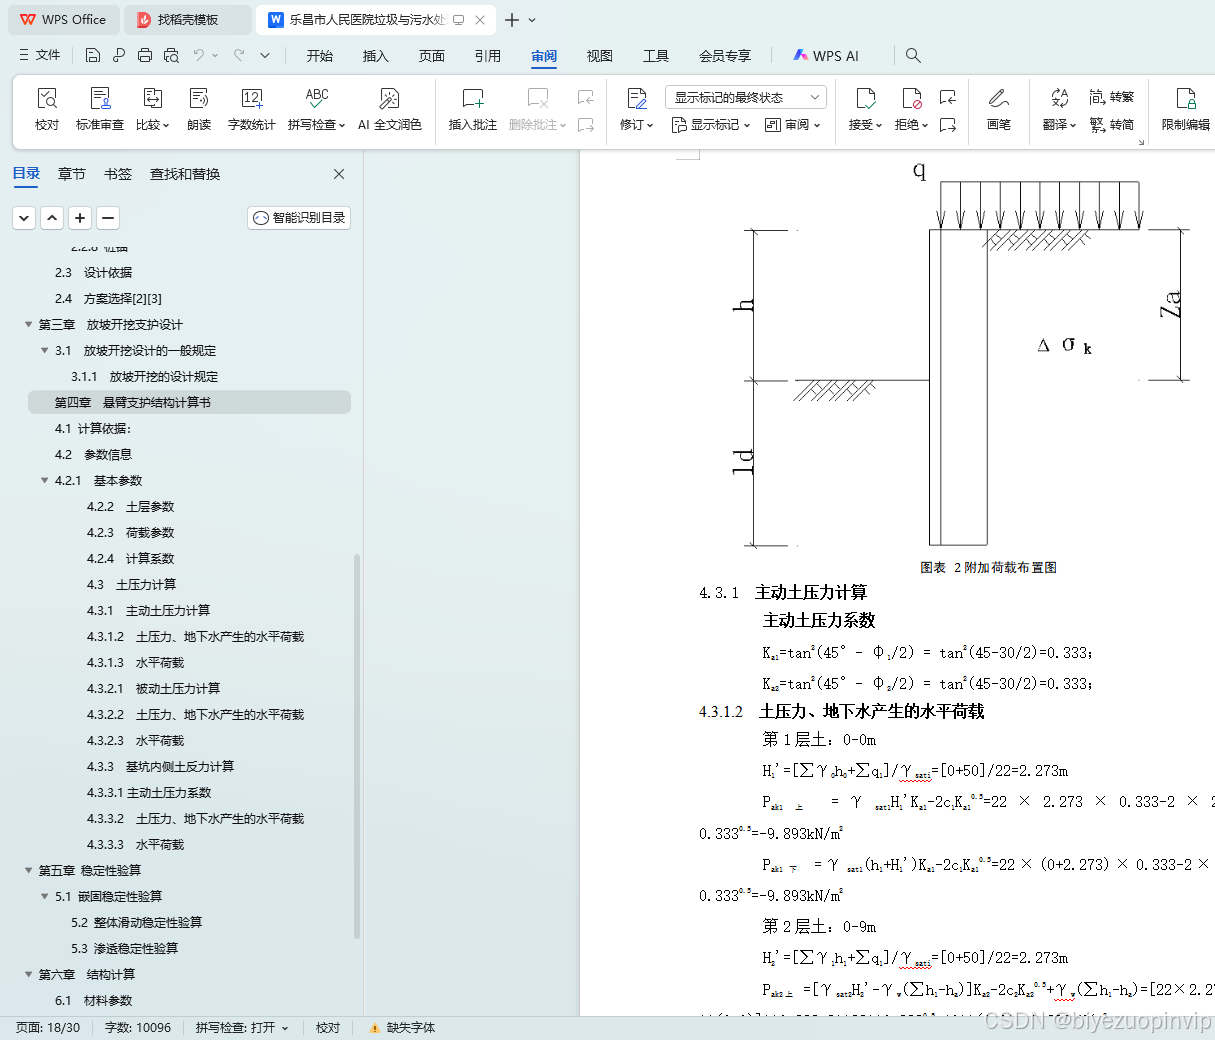Click the plus button to add outline level
The width and height of the screenshot is (1215, 1040).
pos(80,217)
